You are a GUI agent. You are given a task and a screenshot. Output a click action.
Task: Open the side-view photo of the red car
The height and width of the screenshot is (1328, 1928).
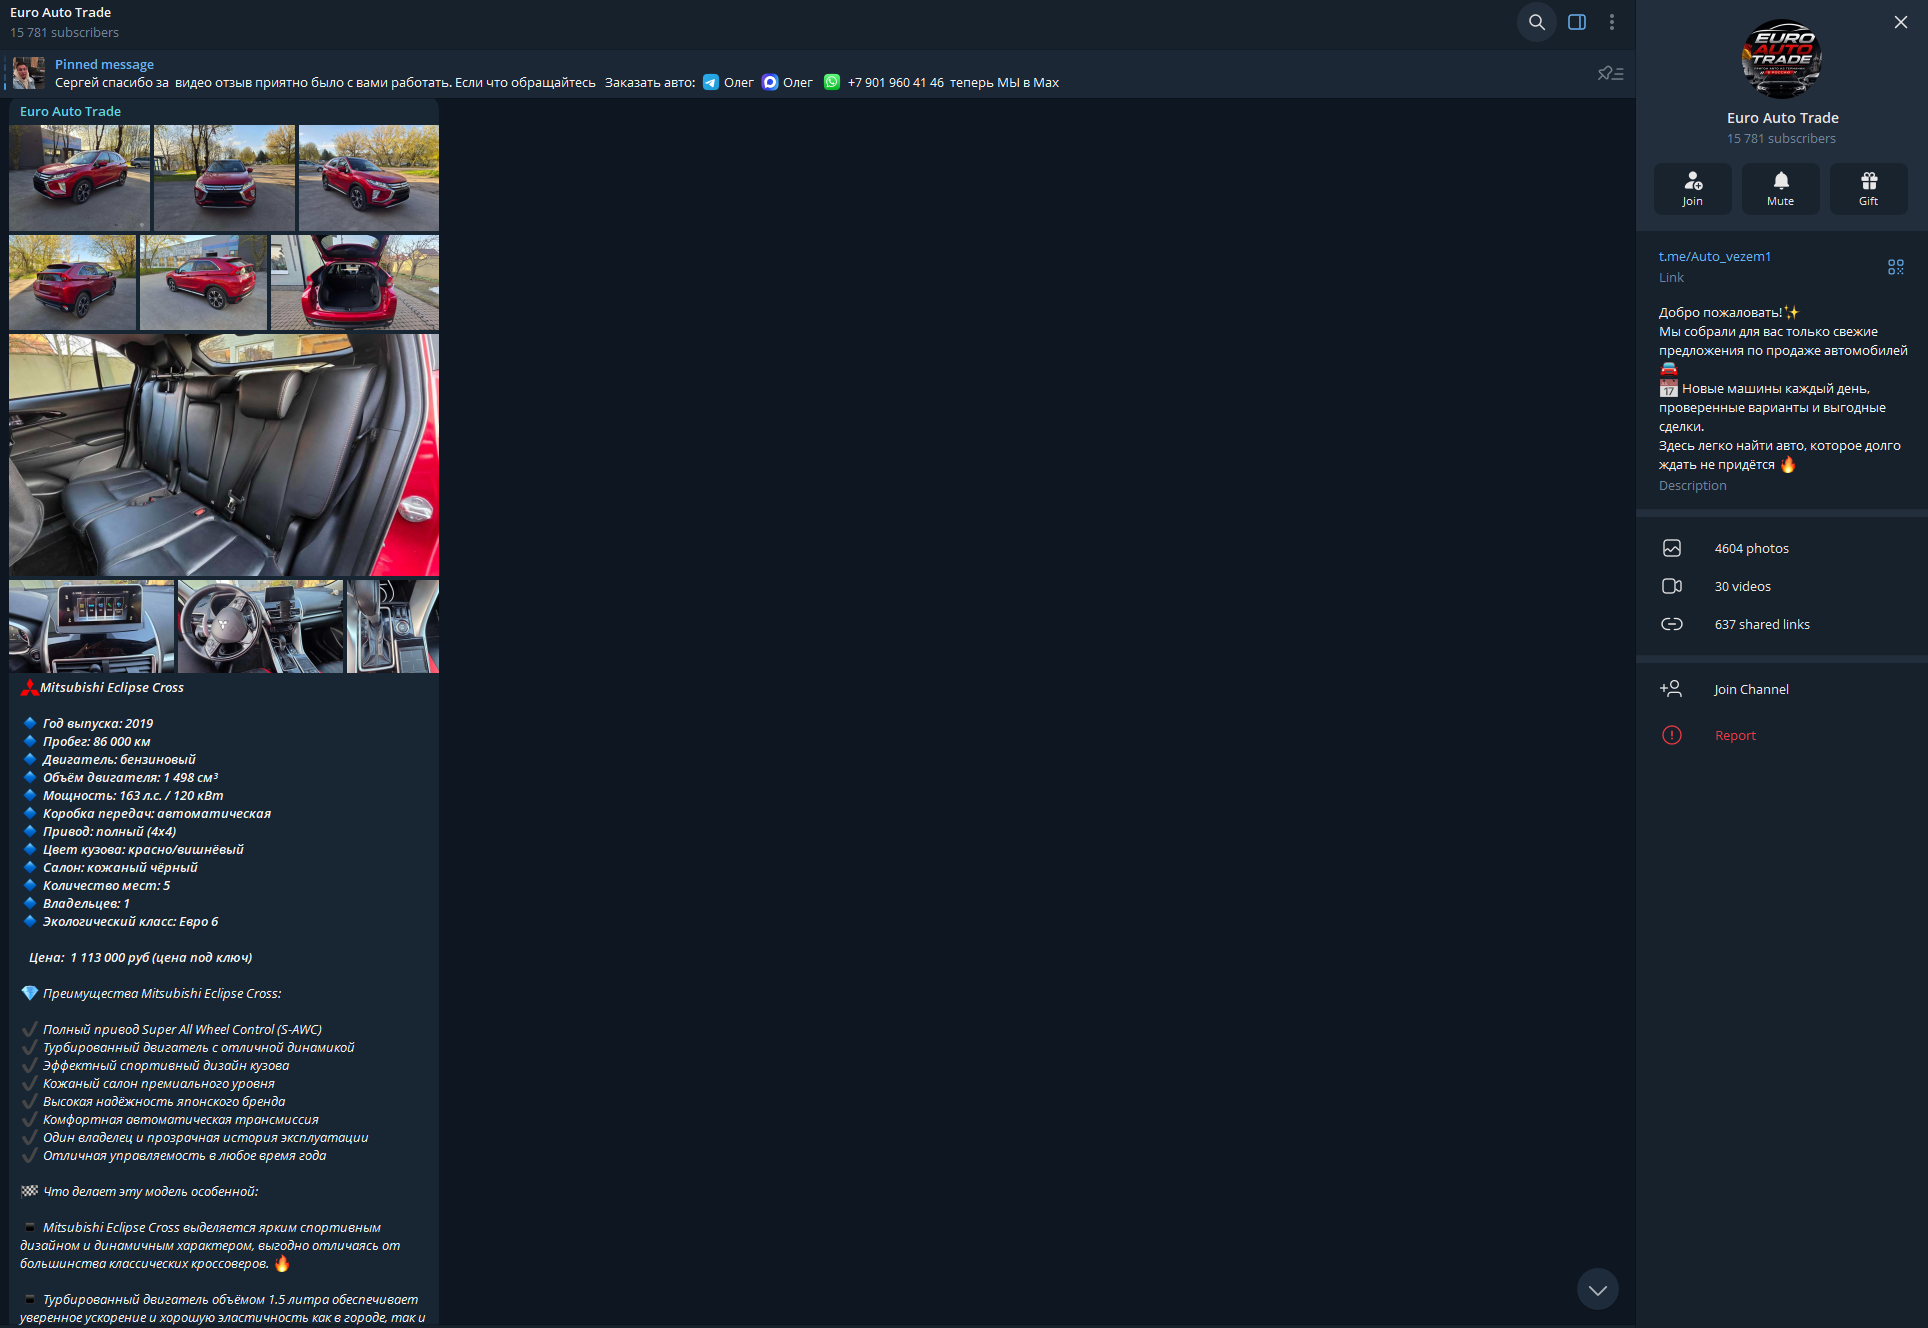coord(204,283)
